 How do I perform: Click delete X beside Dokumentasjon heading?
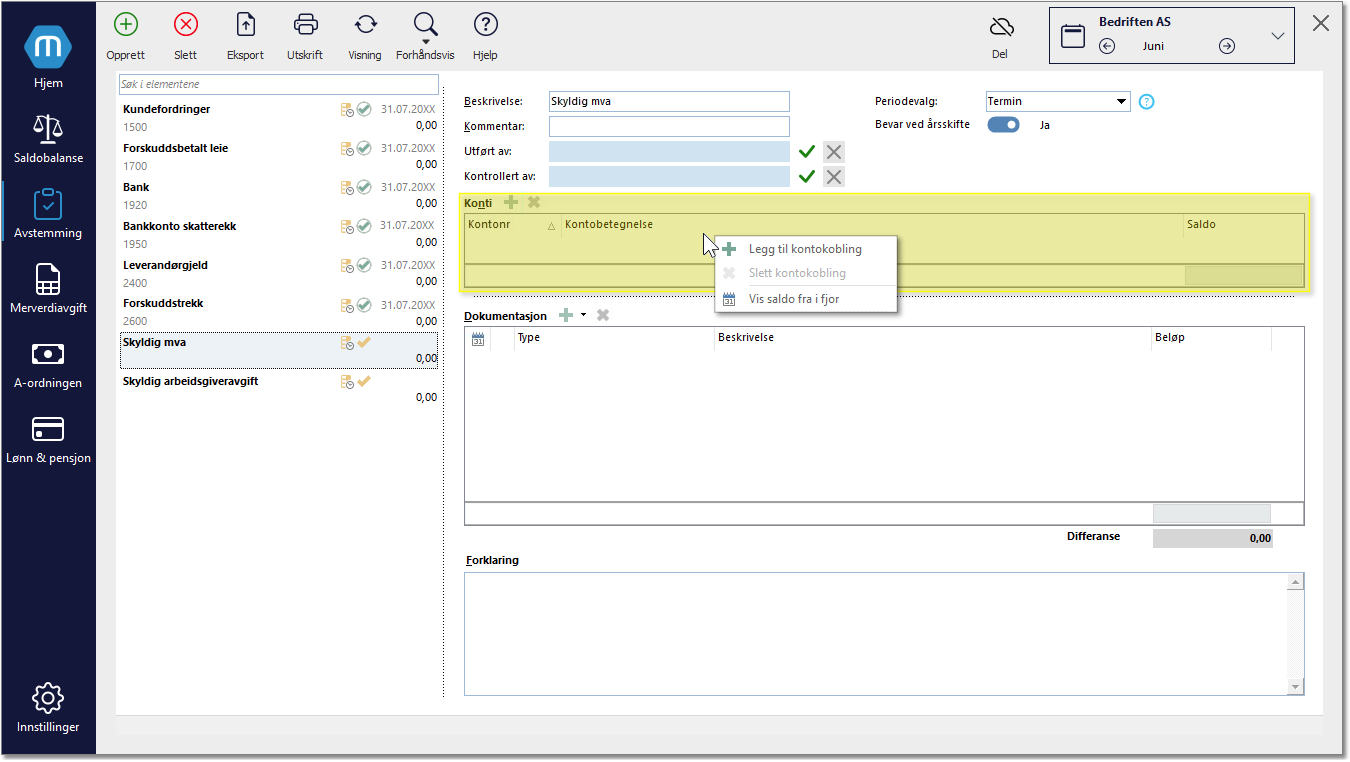(x=603, y=315)
